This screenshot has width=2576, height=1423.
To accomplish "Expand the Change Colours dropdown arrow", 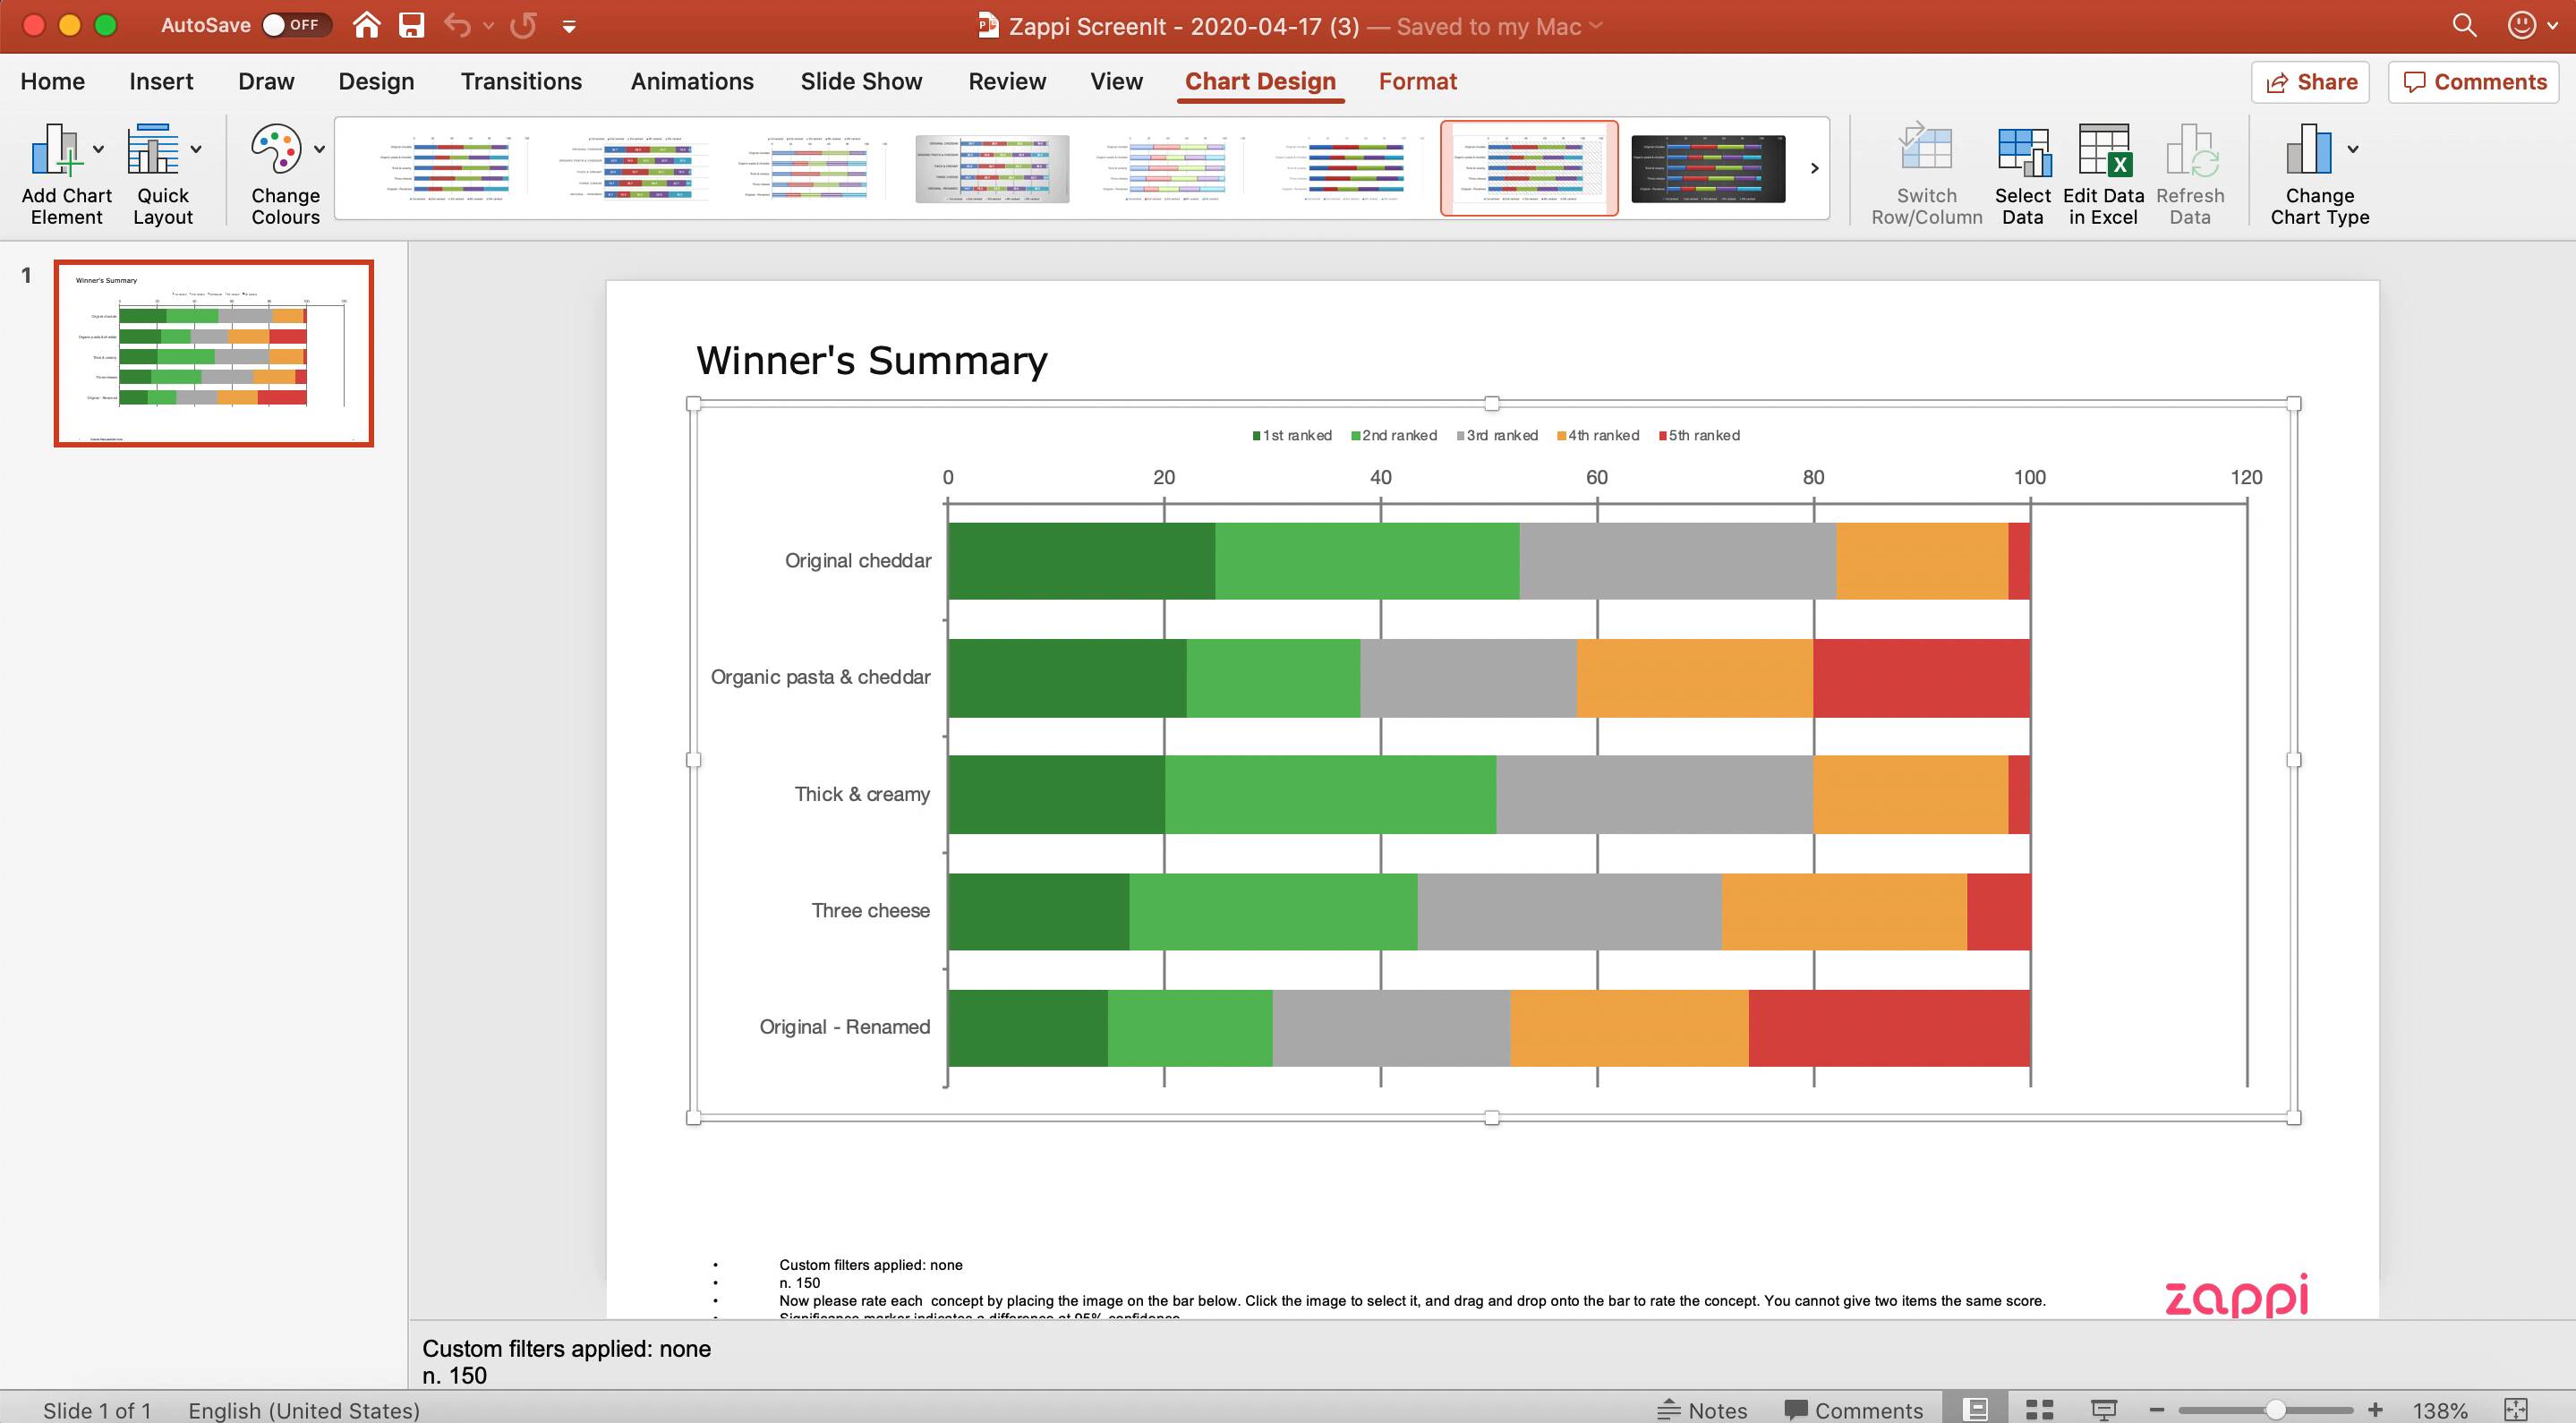I will tap(319, 150).
